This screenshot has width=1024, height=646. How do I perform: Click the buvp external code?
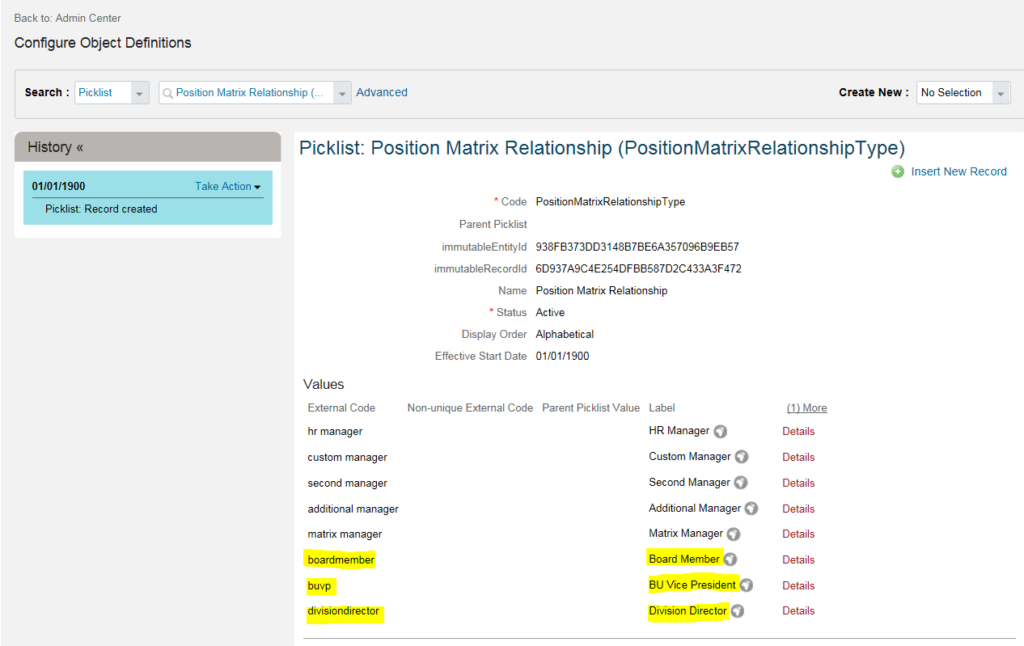pos(319,586)
